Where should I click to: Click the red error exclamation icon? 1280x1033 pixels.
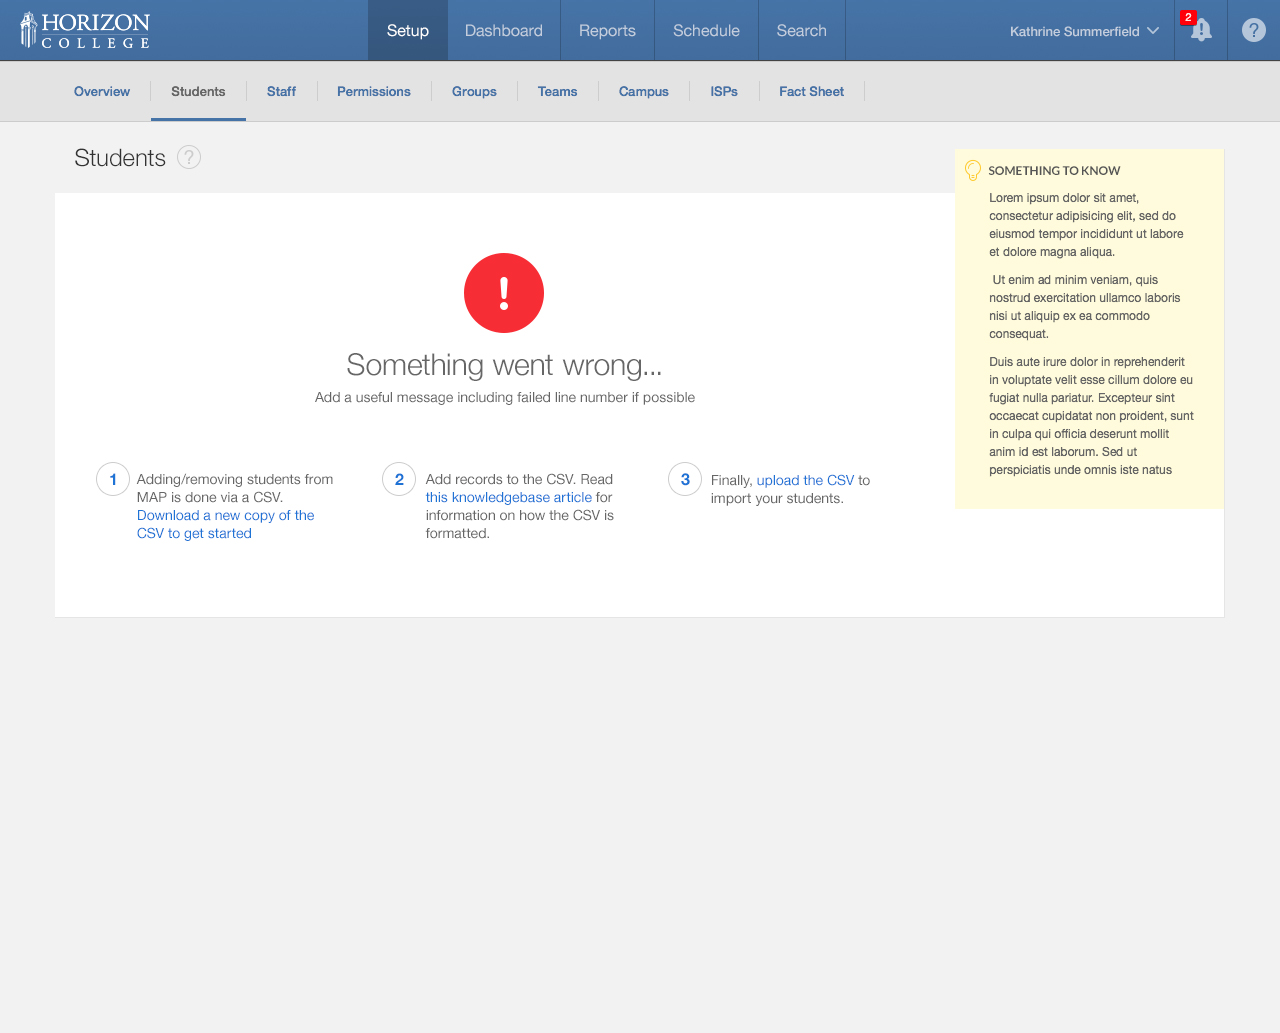pos(504,293)
